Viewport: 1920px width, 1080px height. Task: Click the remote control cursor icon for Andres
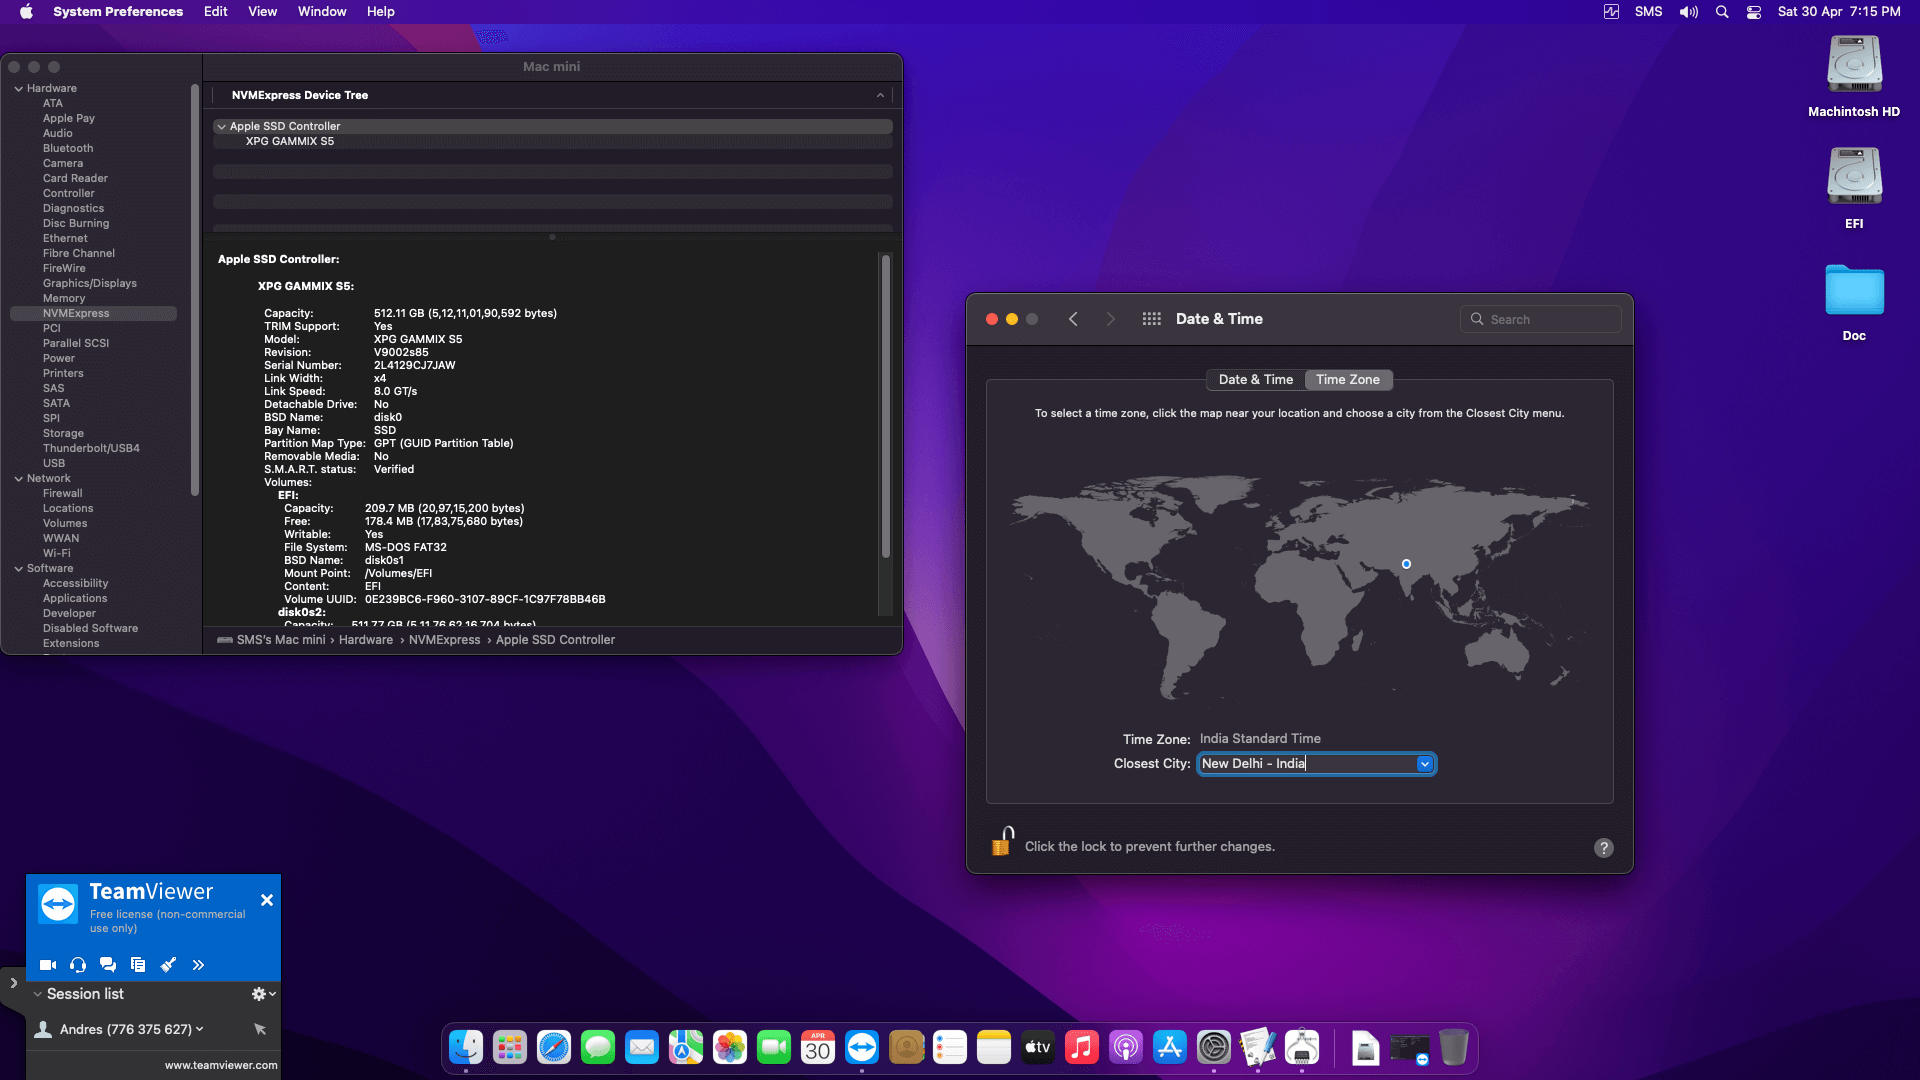(260, 1029)
